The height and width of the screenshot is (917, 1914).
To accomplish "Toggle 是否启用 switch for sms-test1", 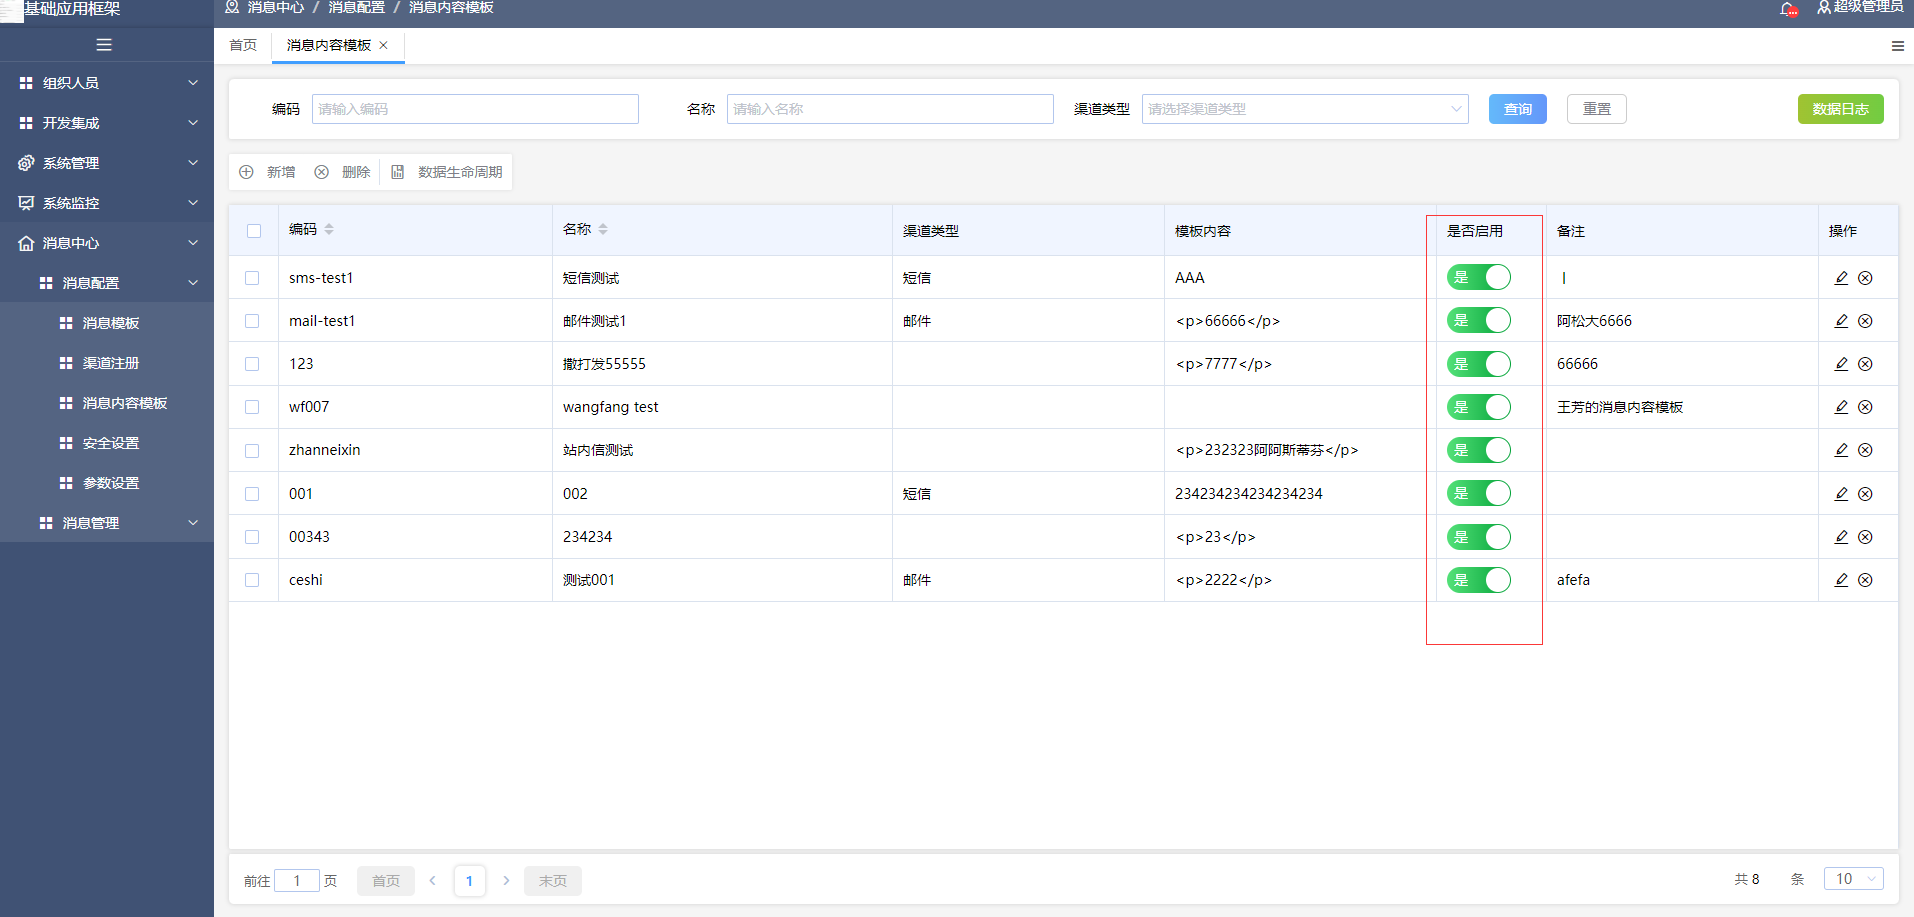I will 1479,277.
